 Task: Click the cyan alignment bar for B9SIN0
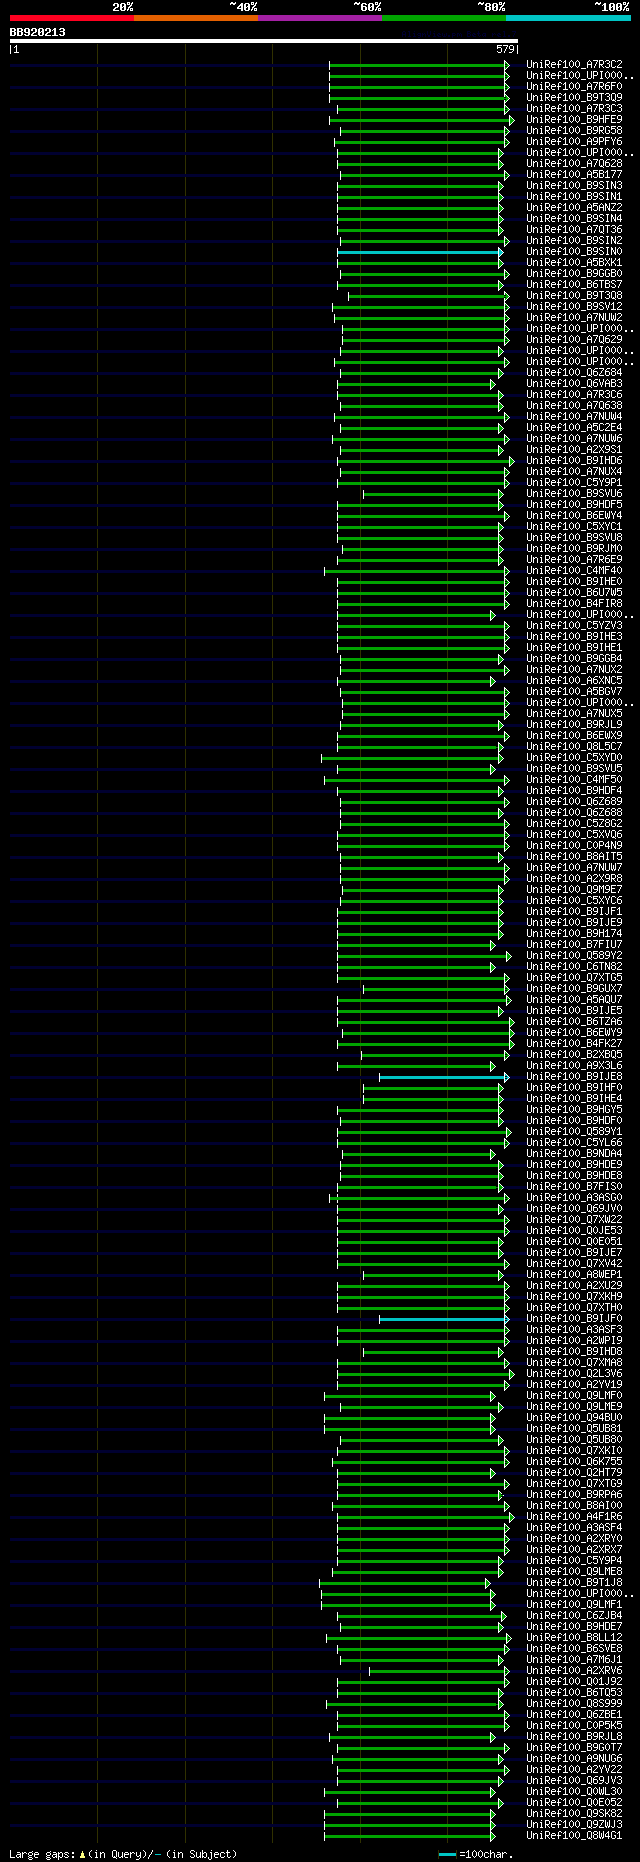click(418, 252)
